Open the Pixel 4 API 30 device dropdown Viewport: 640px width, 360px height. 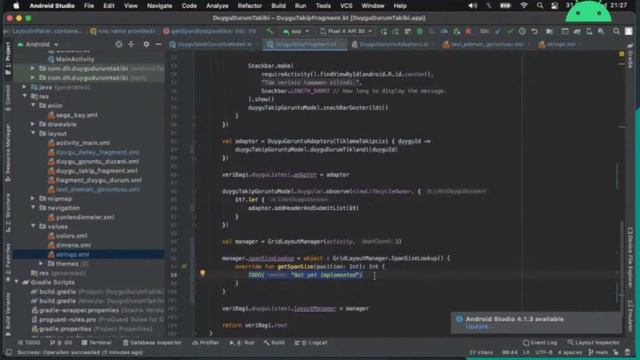click(x=347, y=31)
